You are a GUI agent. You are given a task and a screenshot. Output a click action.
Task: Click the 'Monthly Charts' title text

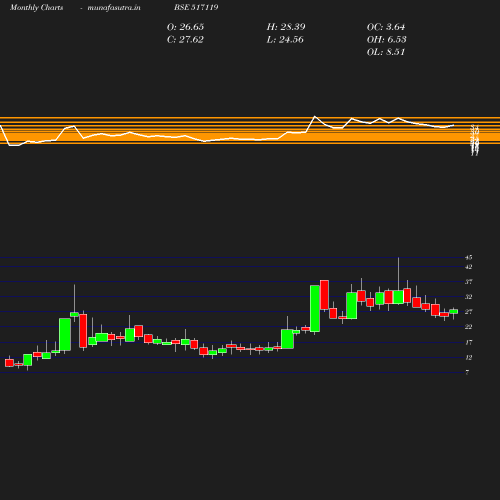[37, 7]
